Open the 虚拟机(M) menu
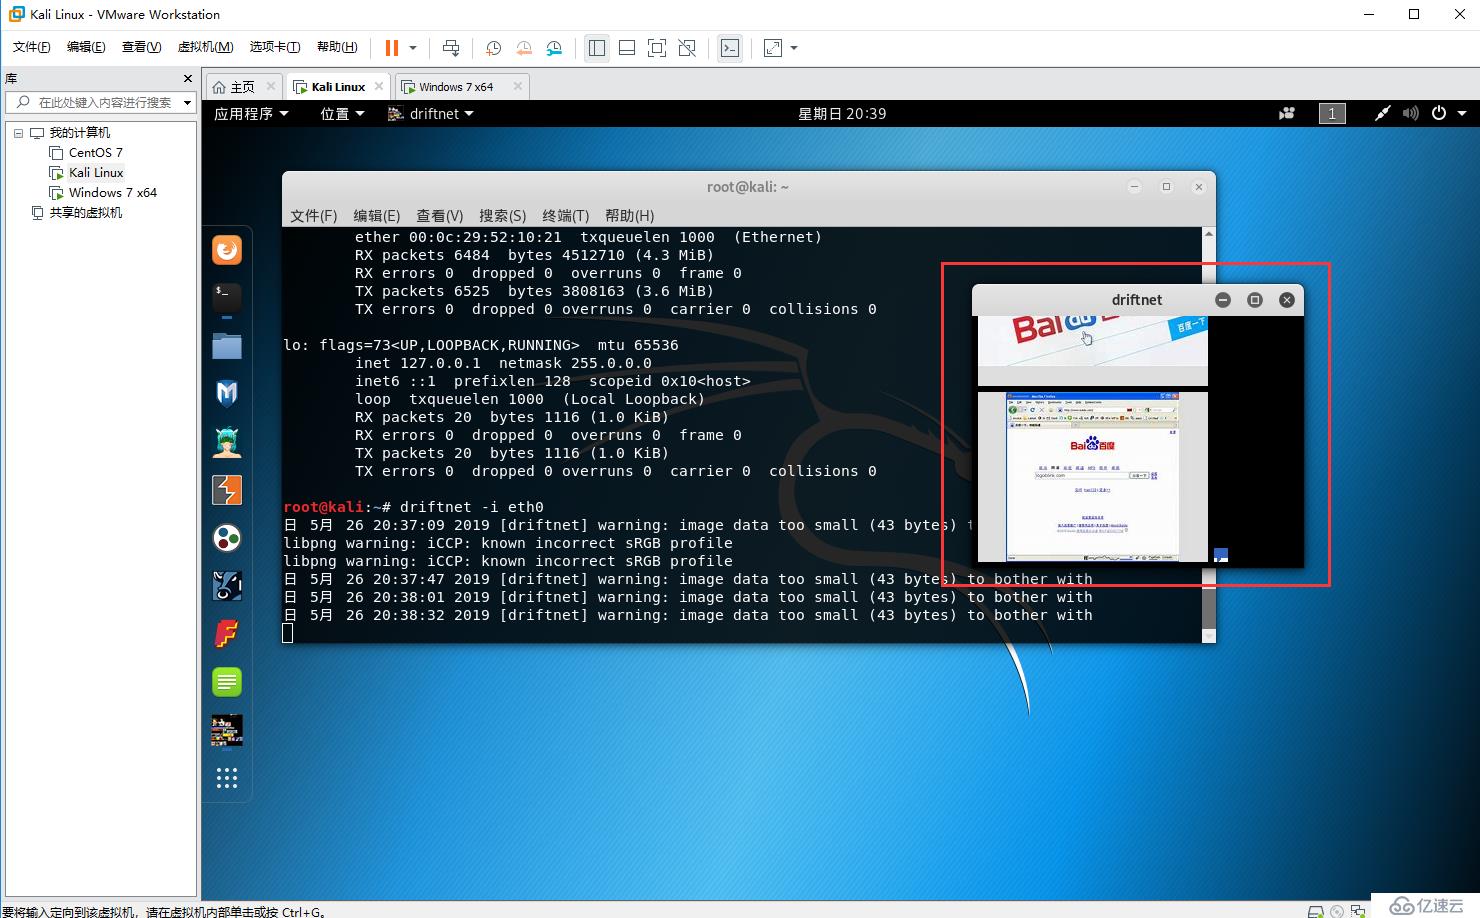This screenshot has width=1480, height=918. point(205,47)
